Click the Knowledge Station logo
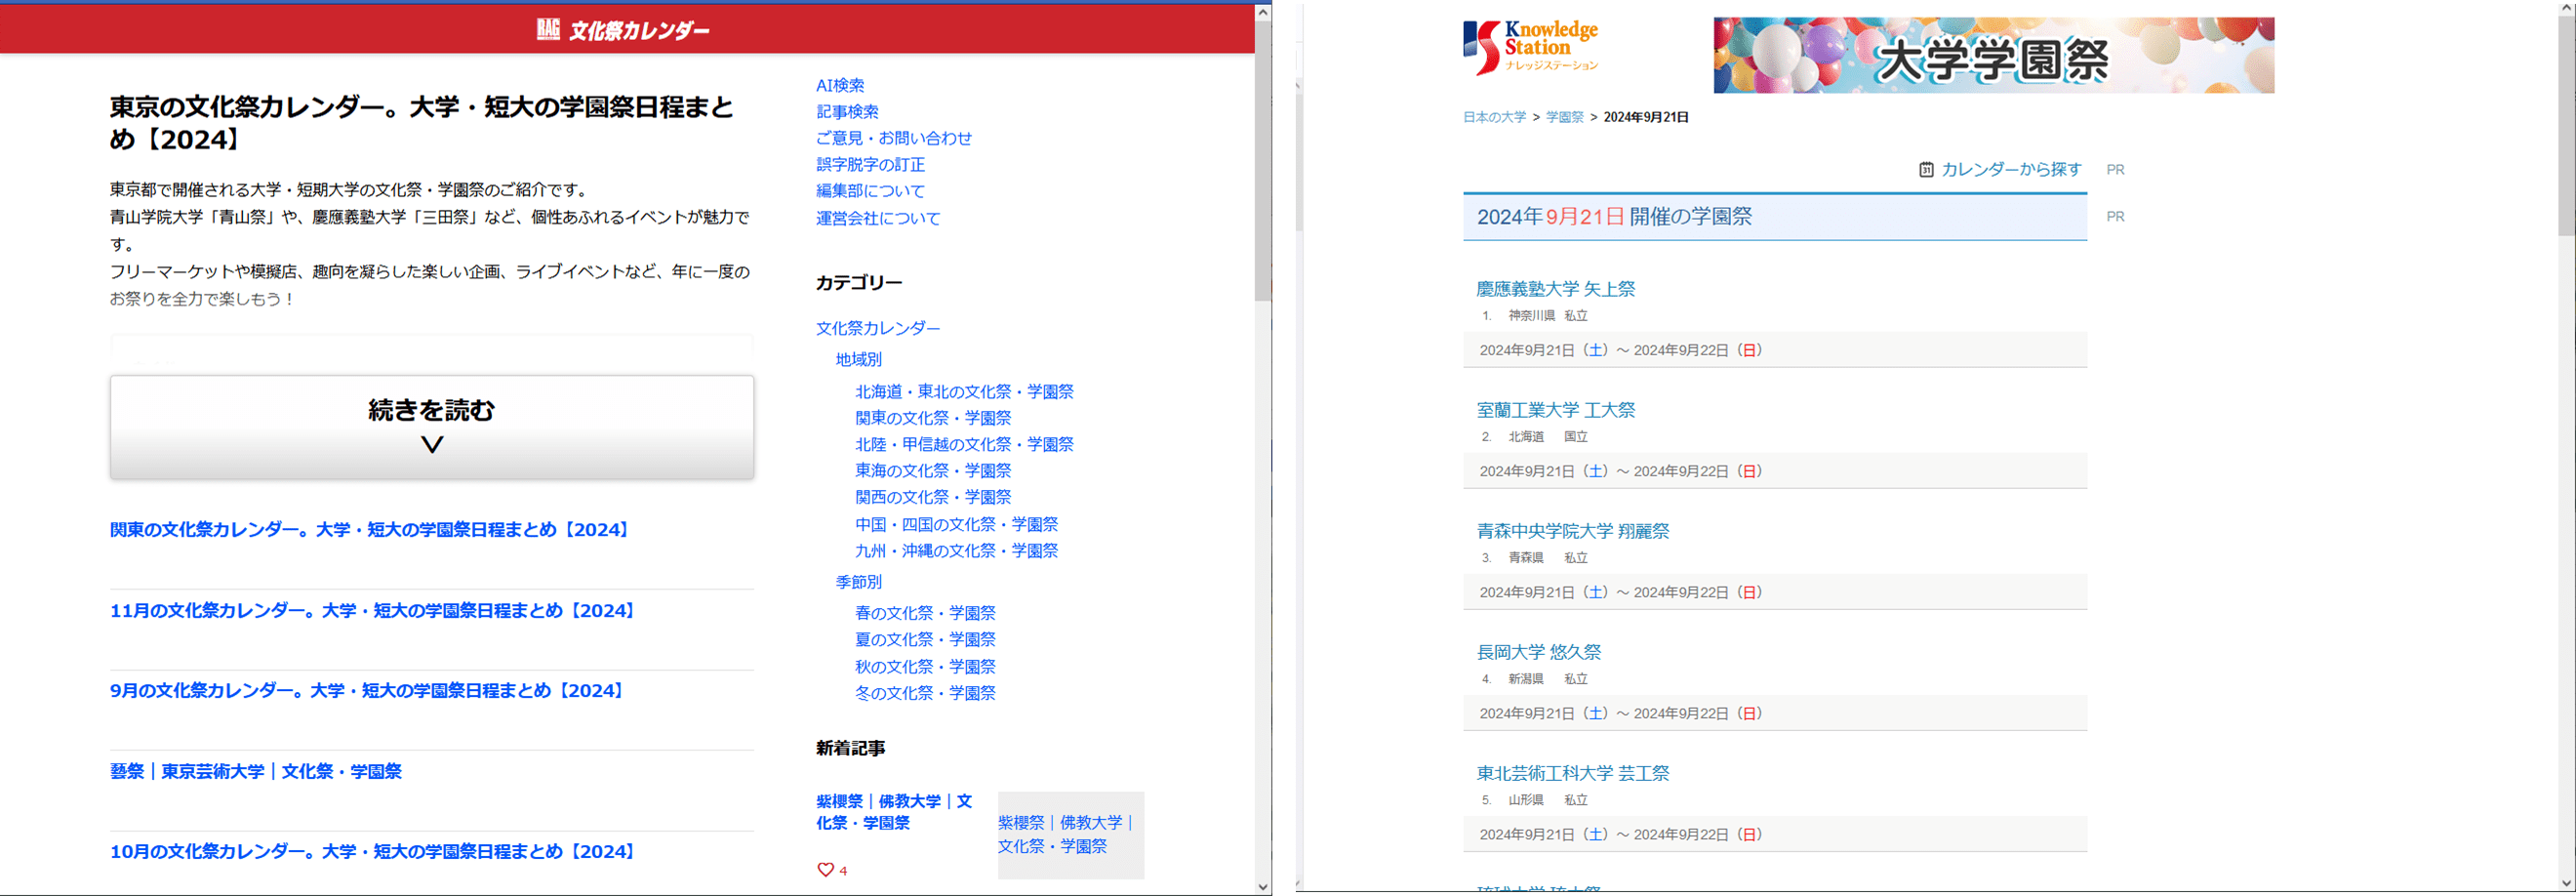This screenshot has width=2576, height=896. (x=1531, y=47)
